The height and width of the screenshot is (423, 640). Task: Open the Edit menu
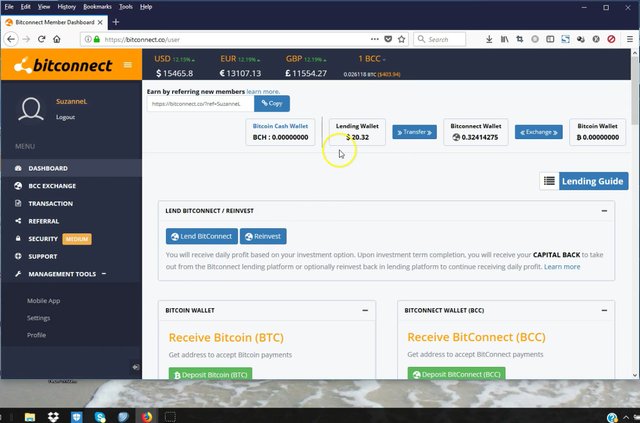pyautogui.click(x=25, y=7)
